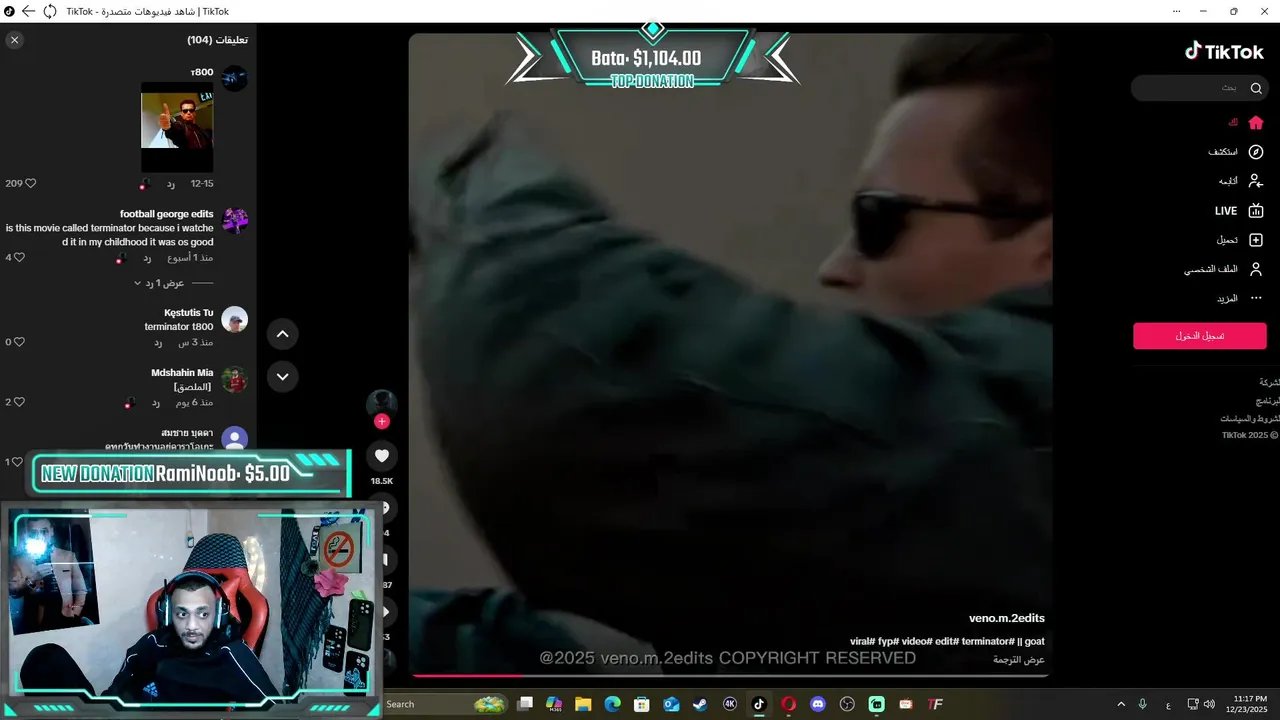Open Task View in the taskbar
The image size is (1280, 720).
(x=525, y=704)
